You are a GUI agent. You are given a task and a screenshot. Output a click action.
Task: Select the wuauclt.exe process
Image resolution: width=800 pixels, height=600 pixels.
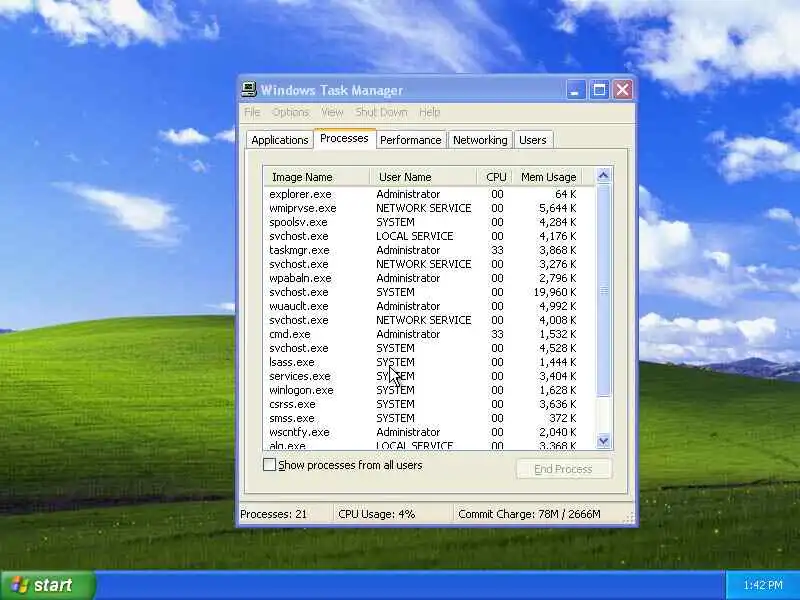tap(429, 306)
